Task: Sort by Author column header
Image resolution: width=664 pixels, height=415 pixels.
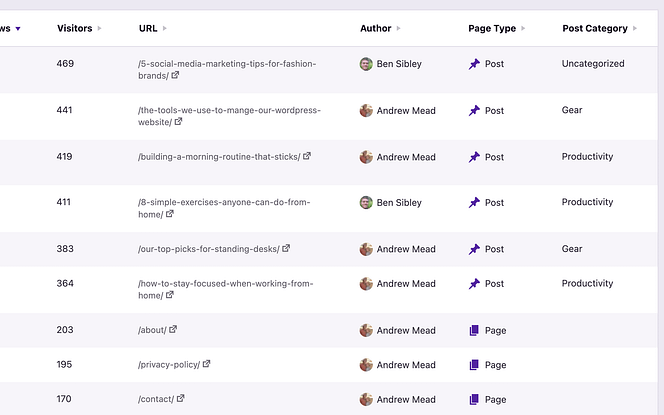Action: [376, 29]
